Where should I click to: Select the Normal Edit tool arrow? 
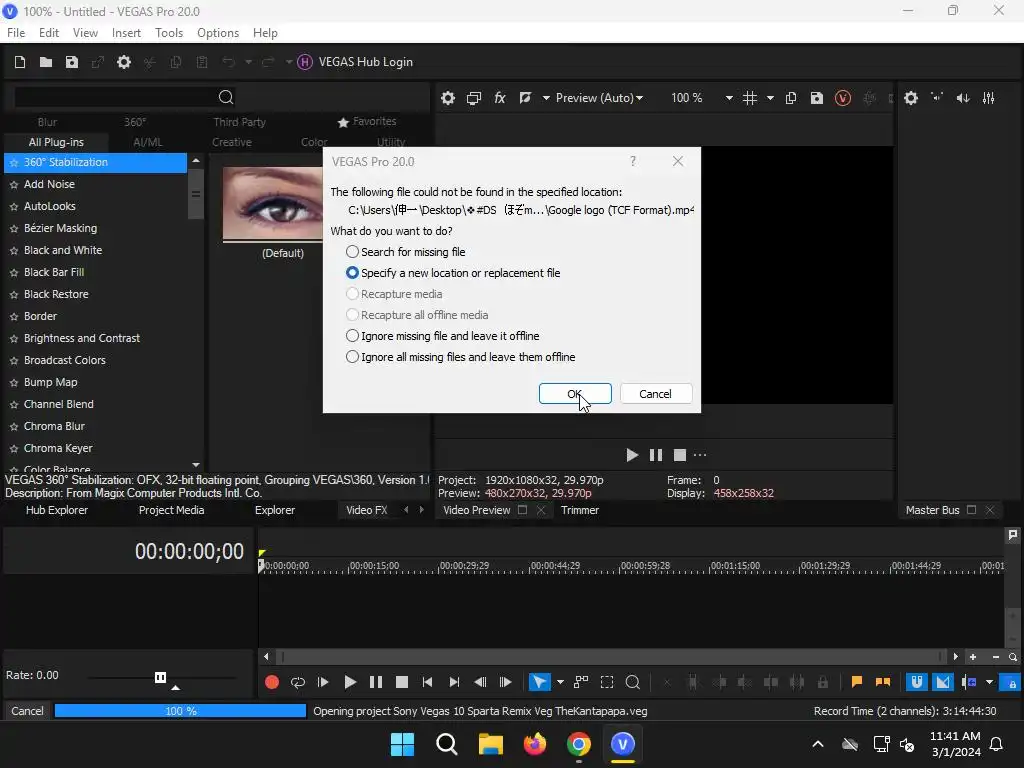click(x=539, y=682)
